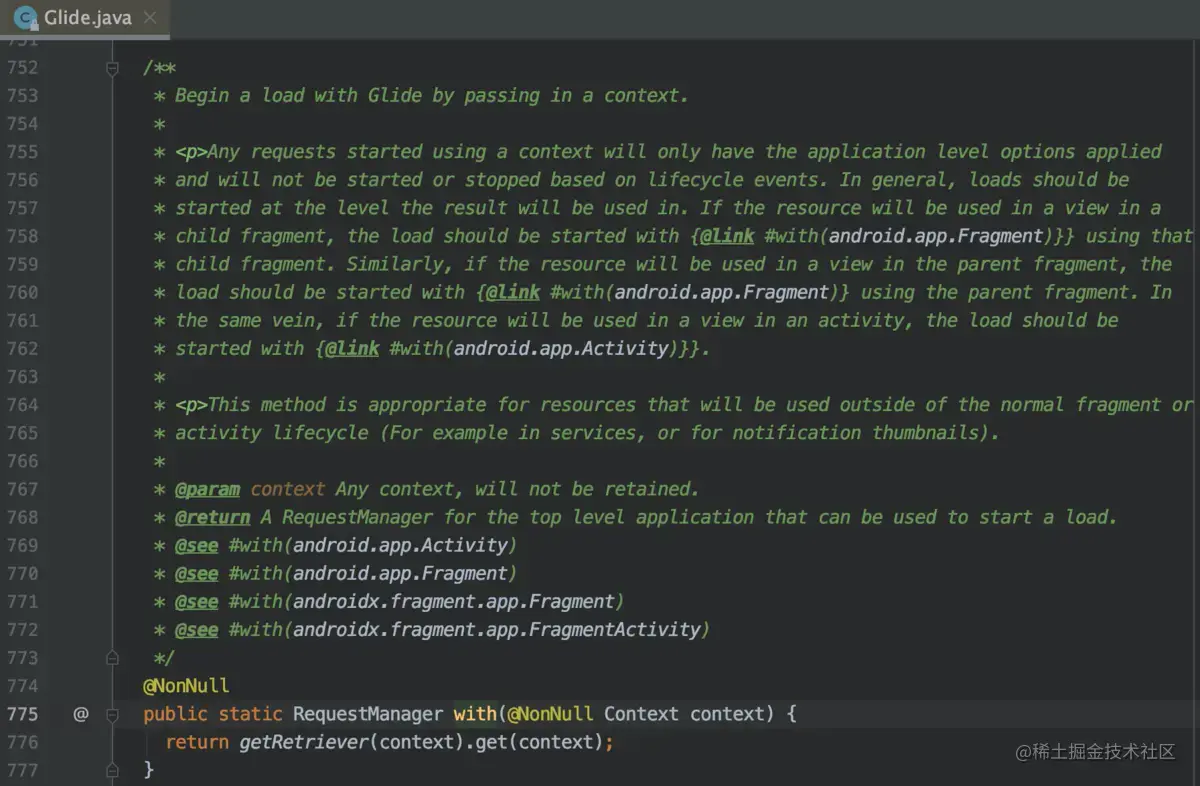Click the @NonNull annotation on line 774

(186, 686)
